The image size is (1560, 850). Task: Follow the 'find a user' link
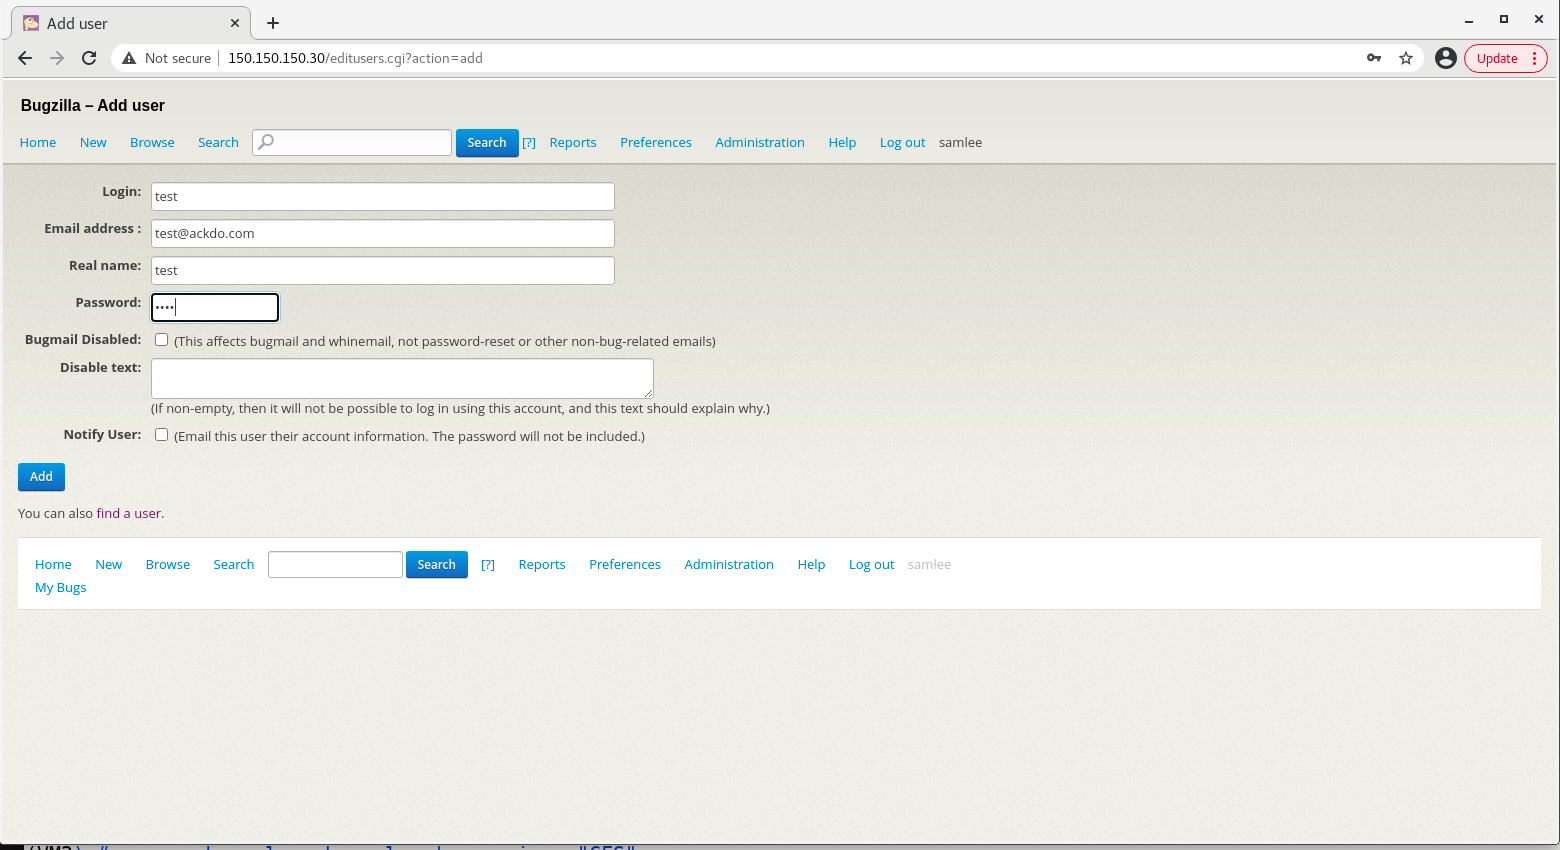[128, 514]
